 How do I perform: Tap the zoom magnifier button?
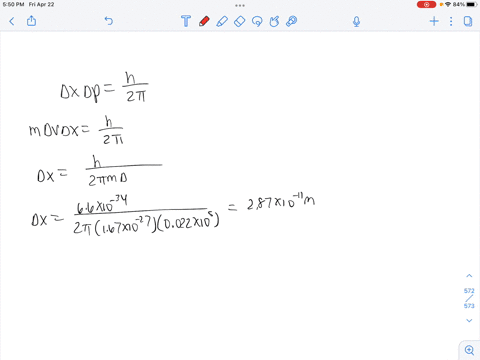[x=469, y=350]
